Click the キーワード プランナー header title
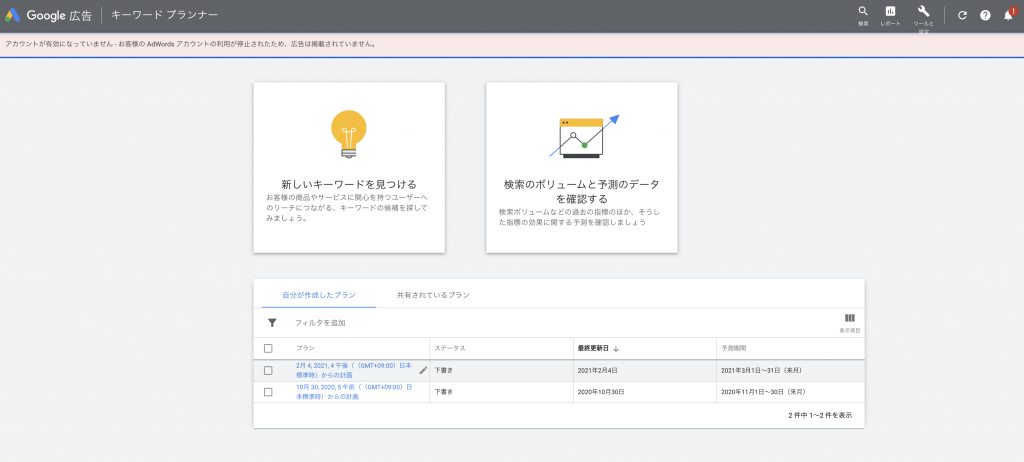1024x462 pixels. pos(165,14)
